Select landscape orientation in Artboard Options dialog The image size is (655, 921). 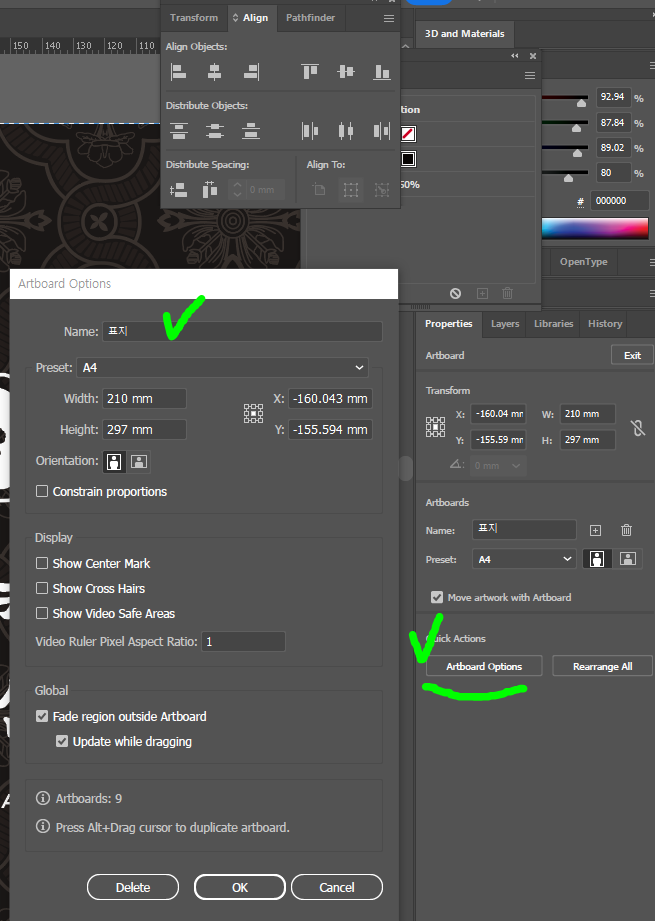[x=139, y=461]
